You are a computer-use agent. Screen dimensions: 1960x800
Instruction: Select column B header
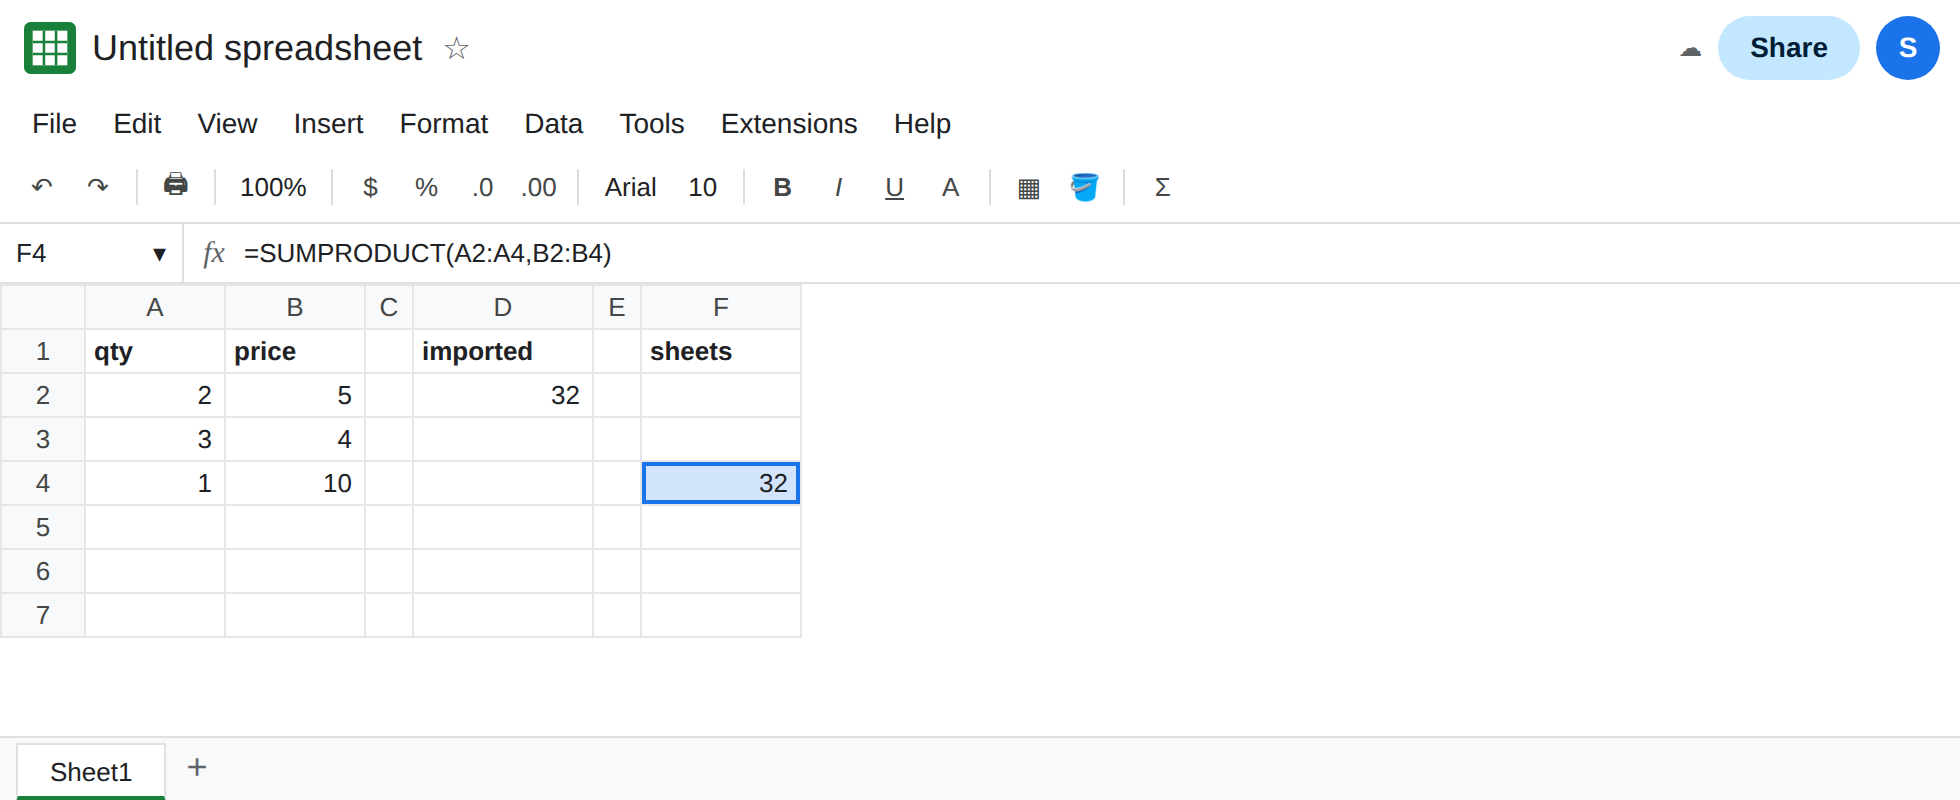coord(295,307)
